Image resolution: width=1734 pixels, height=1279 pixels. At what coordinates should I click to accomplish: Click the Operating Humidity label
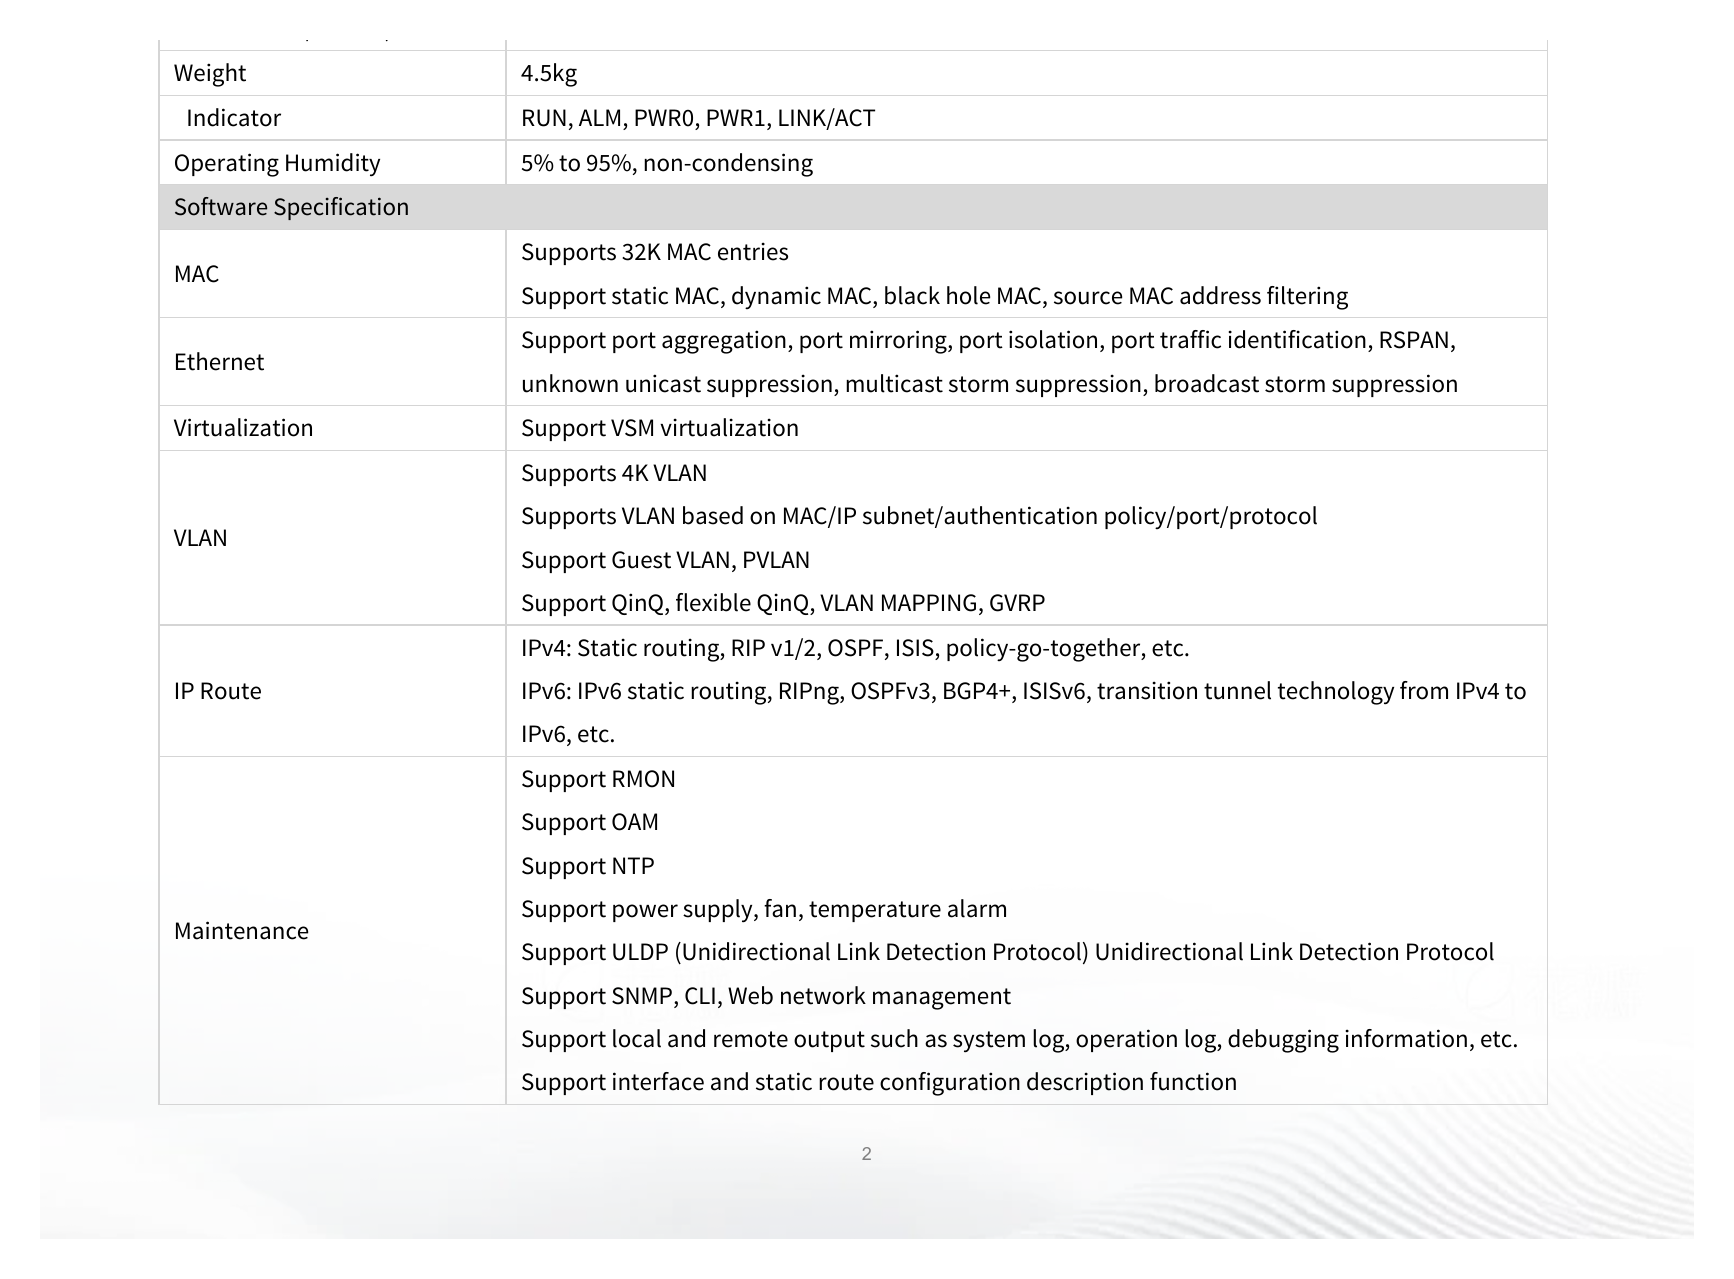click(x=277, y=163)
